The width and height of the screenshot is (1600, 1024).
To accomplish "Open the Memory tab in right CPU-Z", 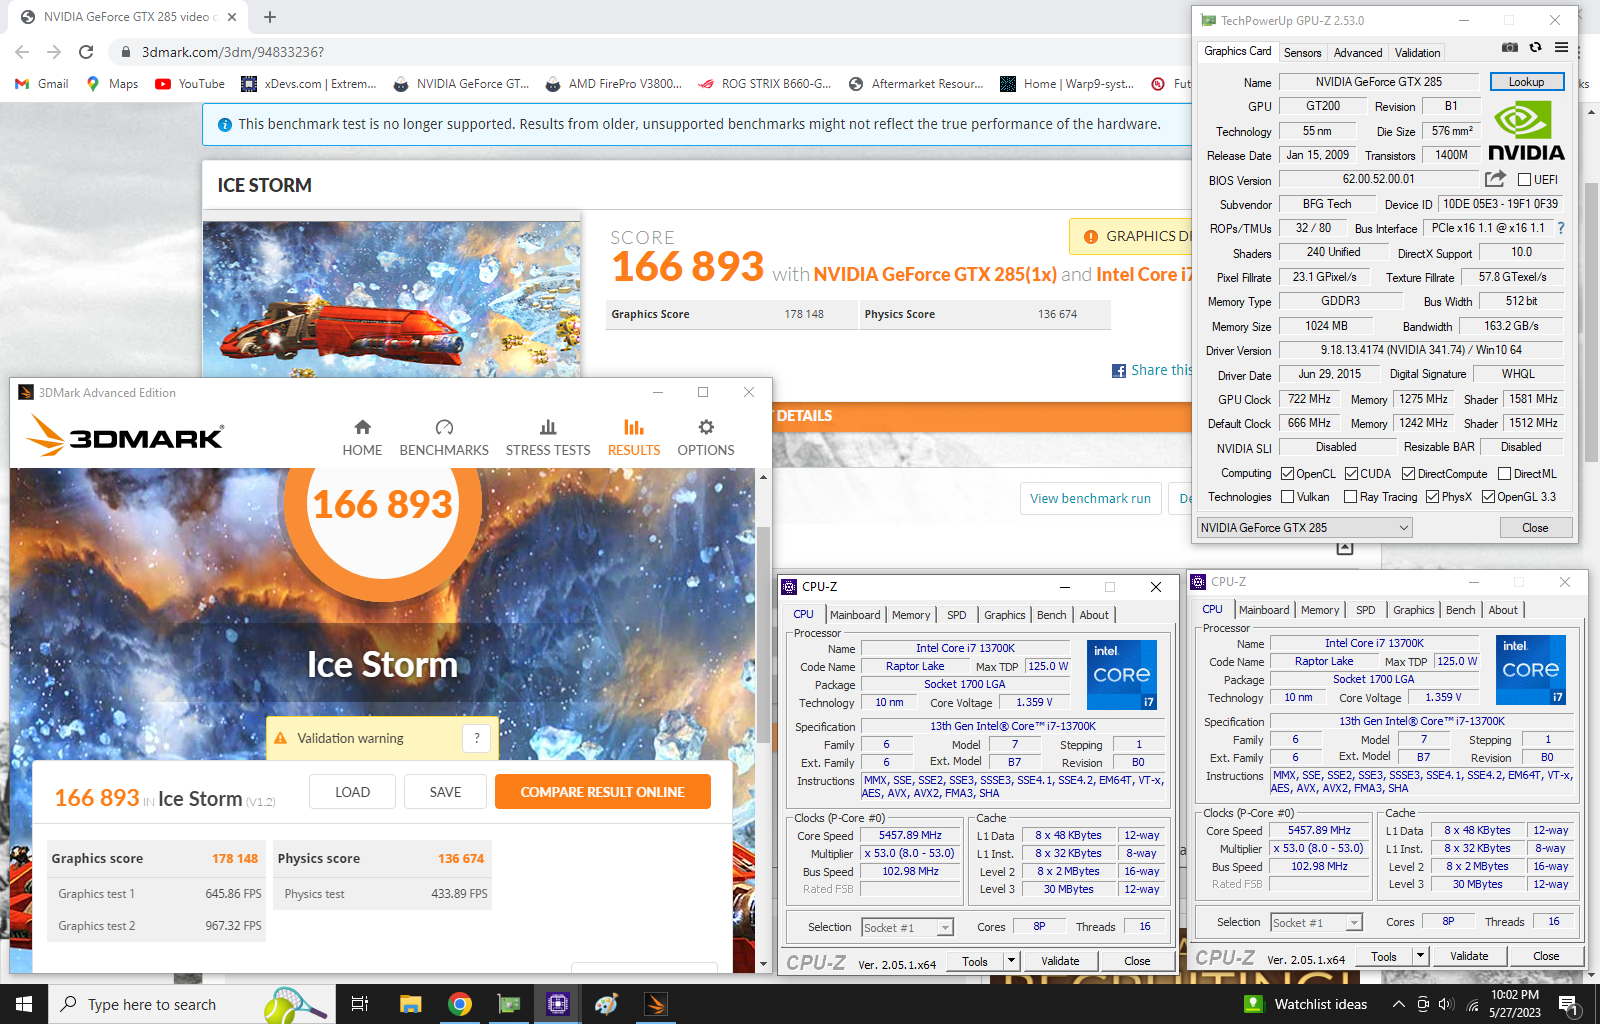I will (x=1320, y=610).
